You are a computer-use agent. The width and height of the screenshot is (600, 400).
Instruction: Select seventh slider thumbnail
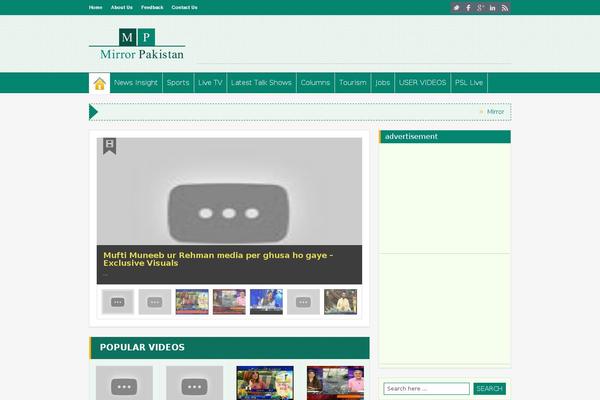tap(341, 302)
